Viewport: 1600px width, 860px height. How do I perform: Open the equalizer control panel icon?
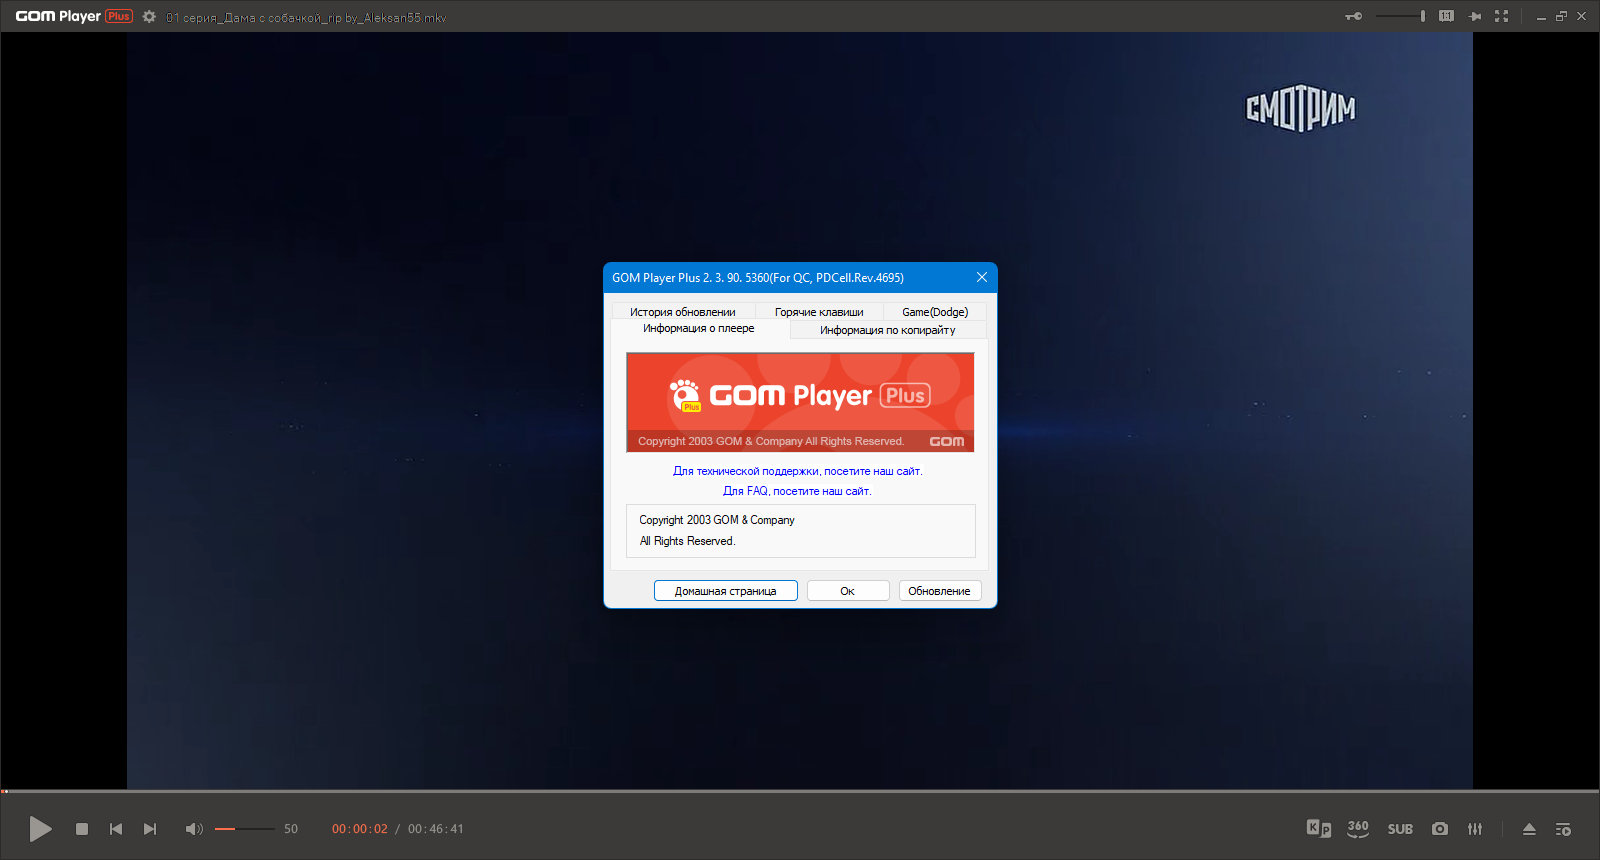(x=1475, y=829)
